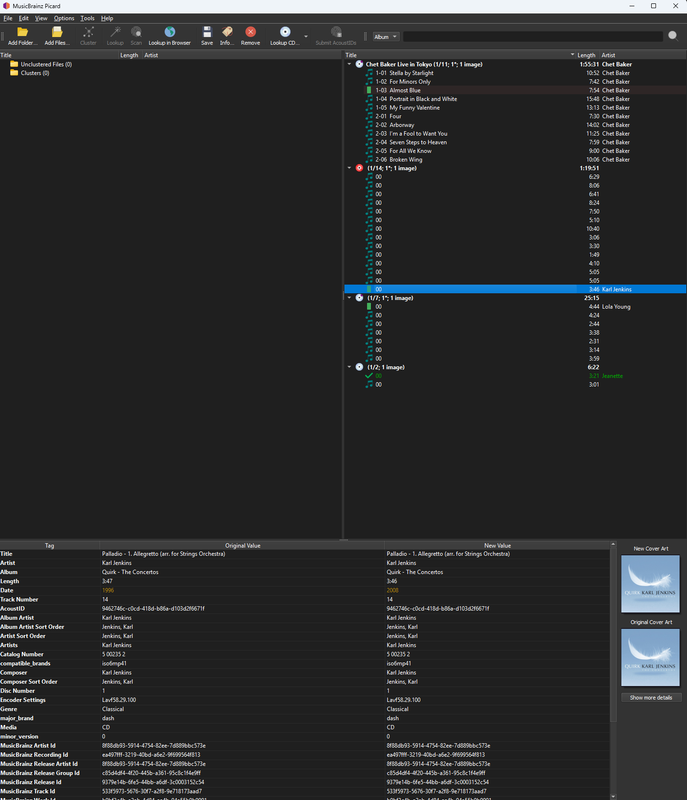The width and height of the screenshot is (687, 800).
Task: Open the Options menu
Action: tap(64, 18)
